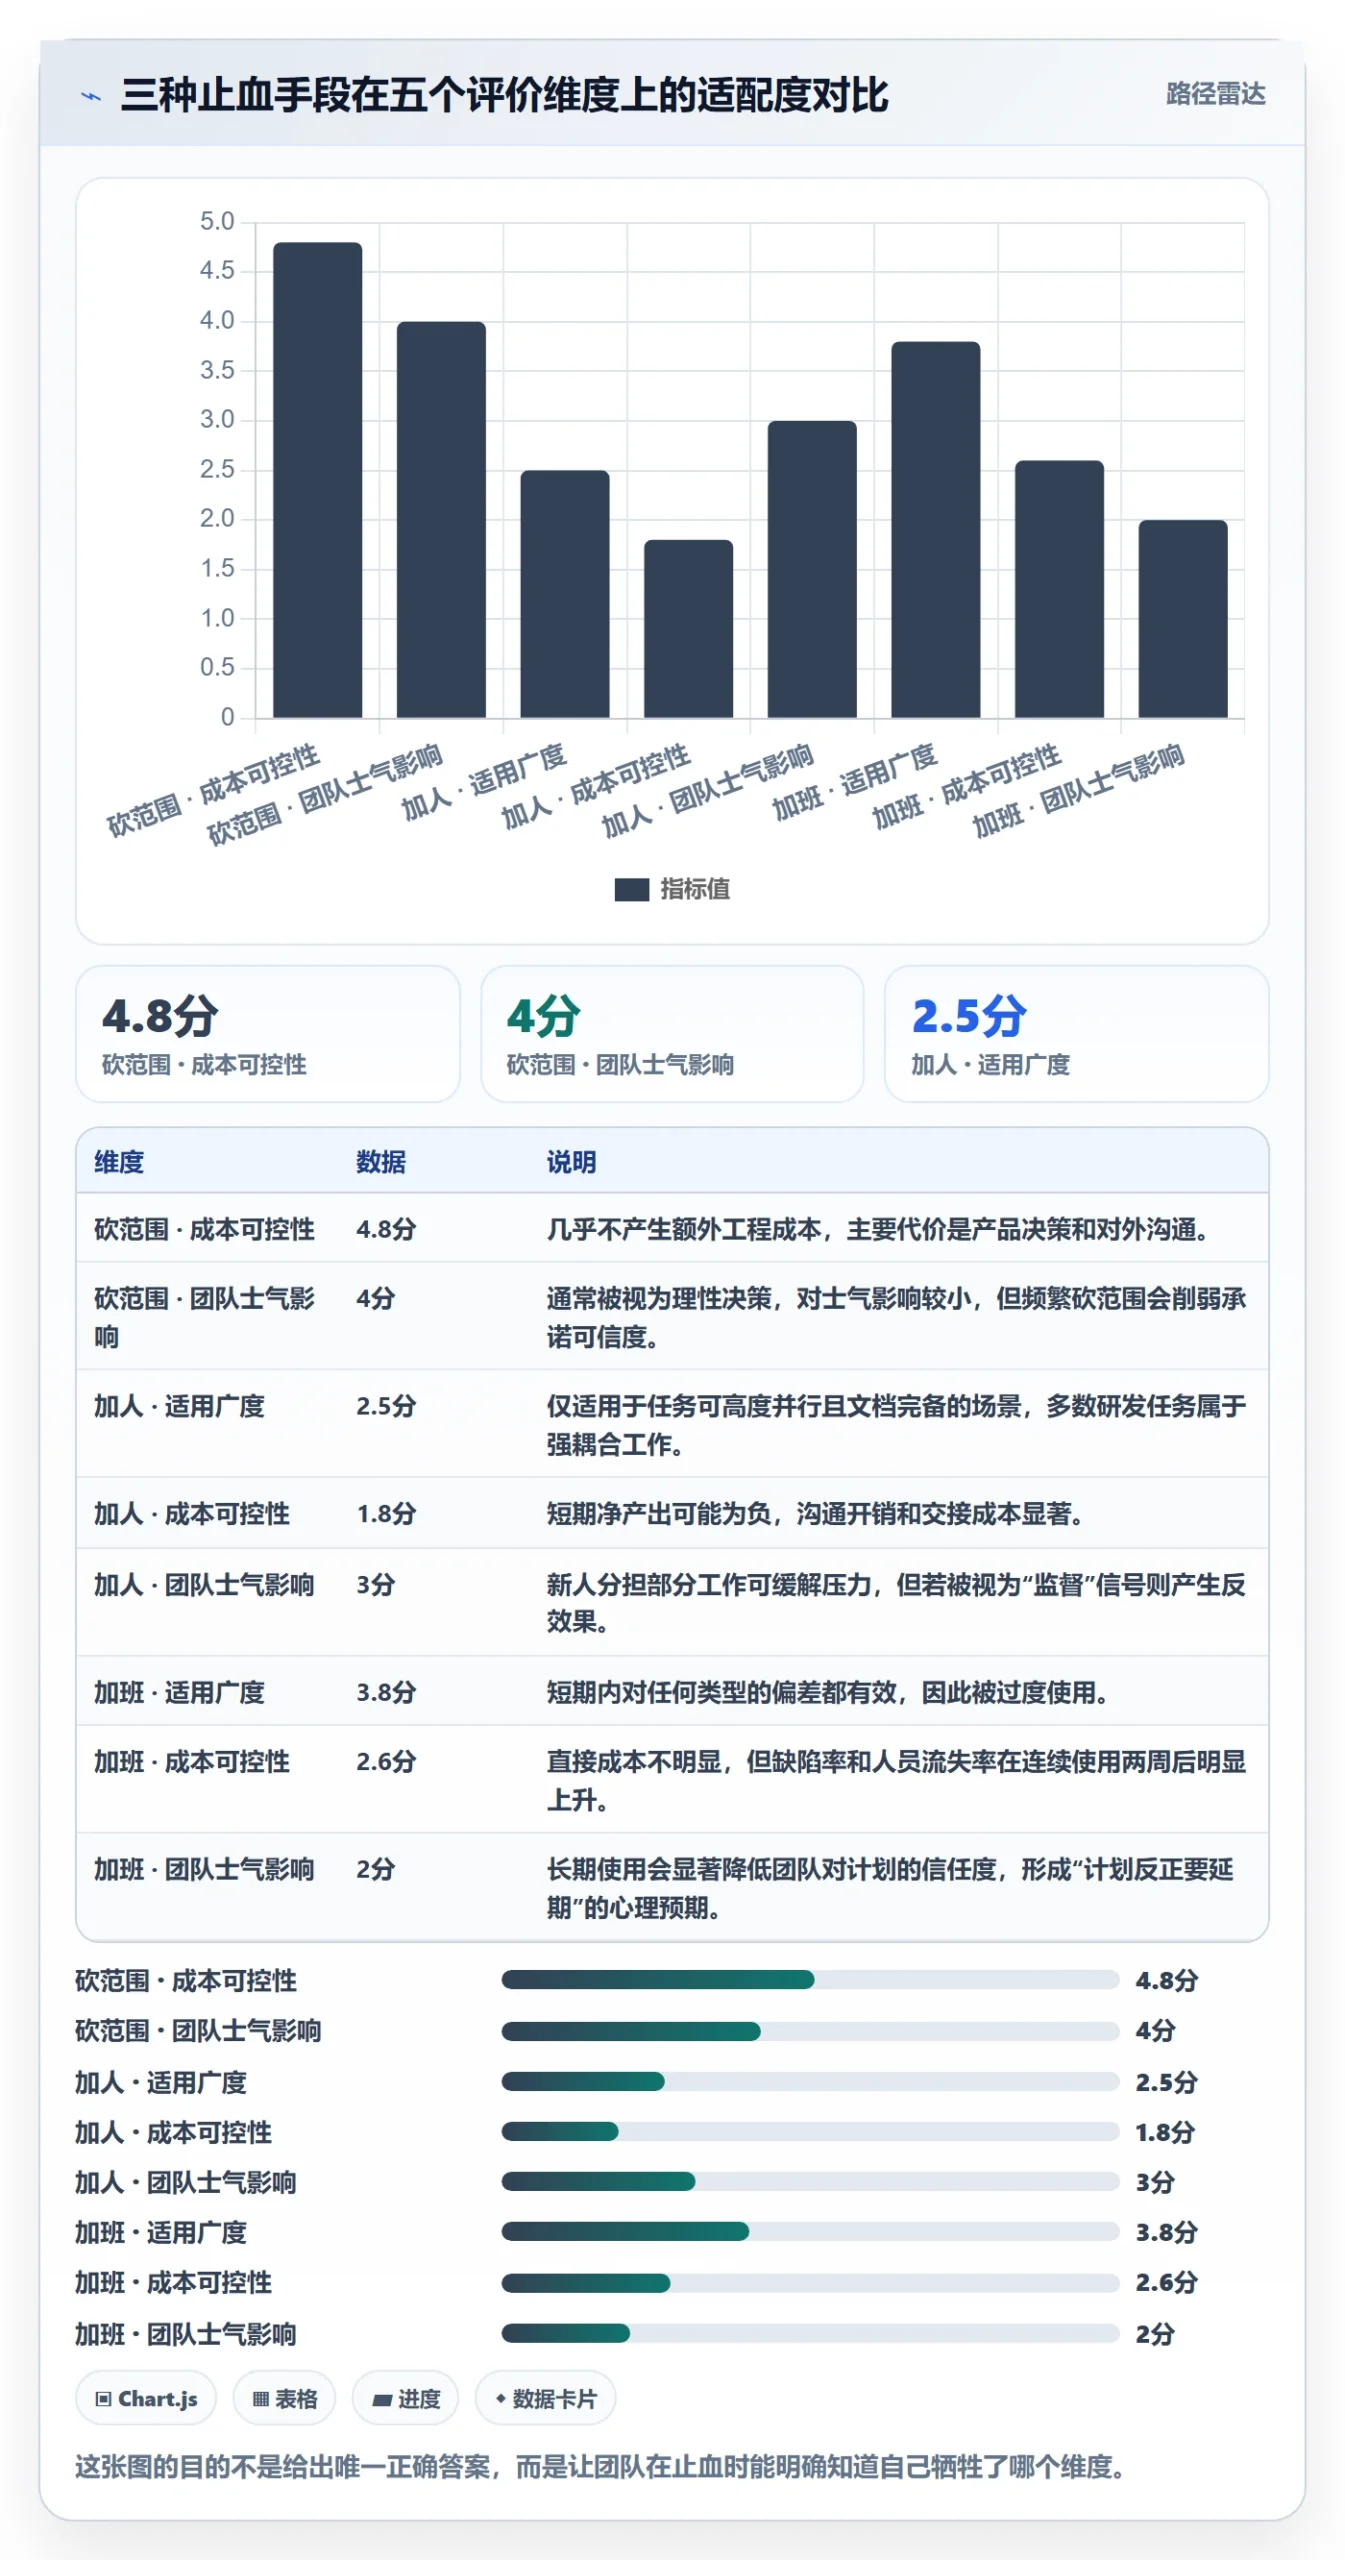Click the 进度 tag chip
This screenshot has height=2560, width=1345.
405,2399
